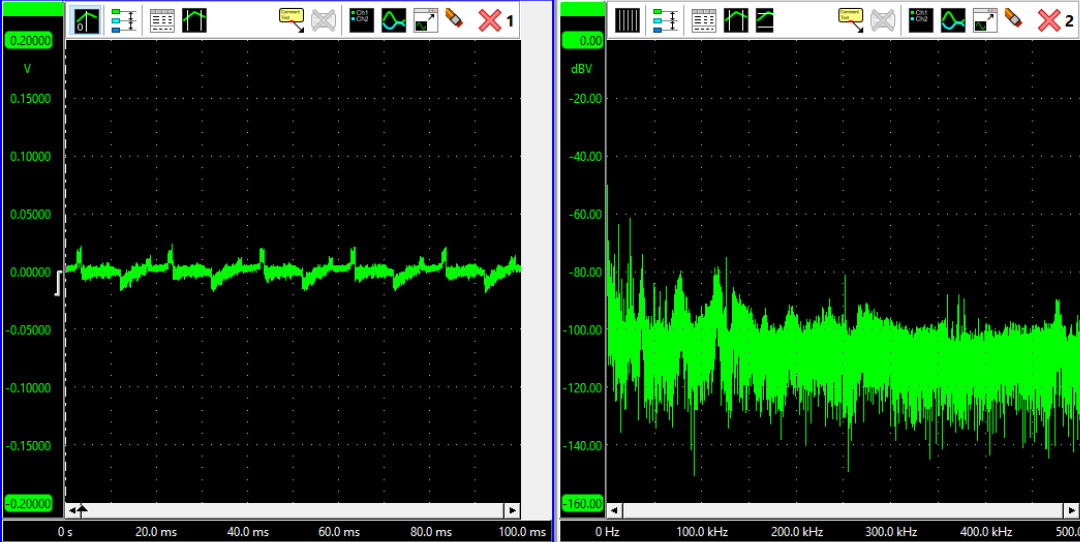This screenshot has height=542, width=1080.
Task: Click the 80.0 ms time axis label
Action: 430,532
